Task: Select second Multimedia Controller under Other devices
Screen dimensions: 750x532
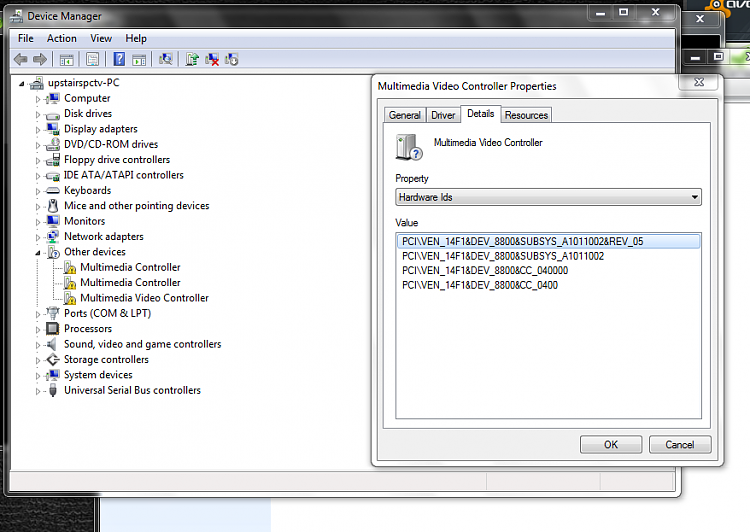Action: [130, 282]
